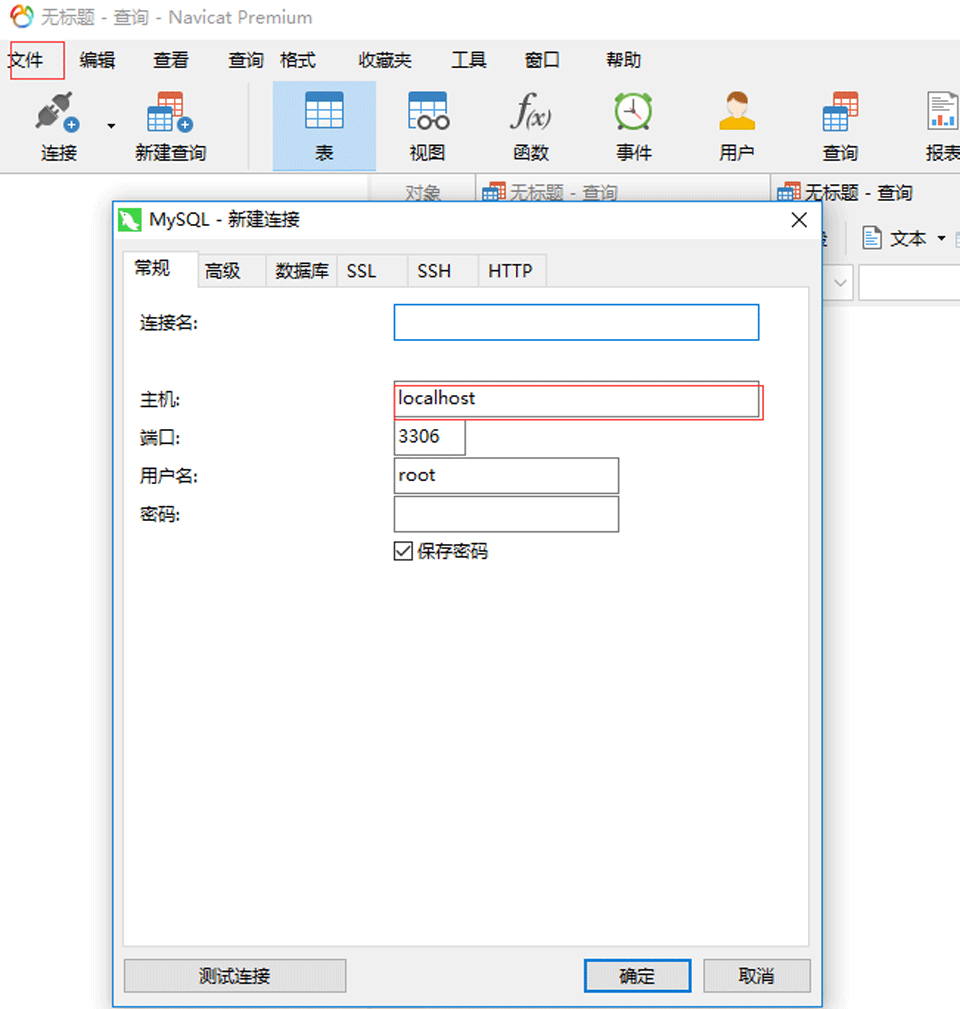960x1009 pixels.
Task: Expand the 连接 dropdown arrow
Action: click(111, 126)
